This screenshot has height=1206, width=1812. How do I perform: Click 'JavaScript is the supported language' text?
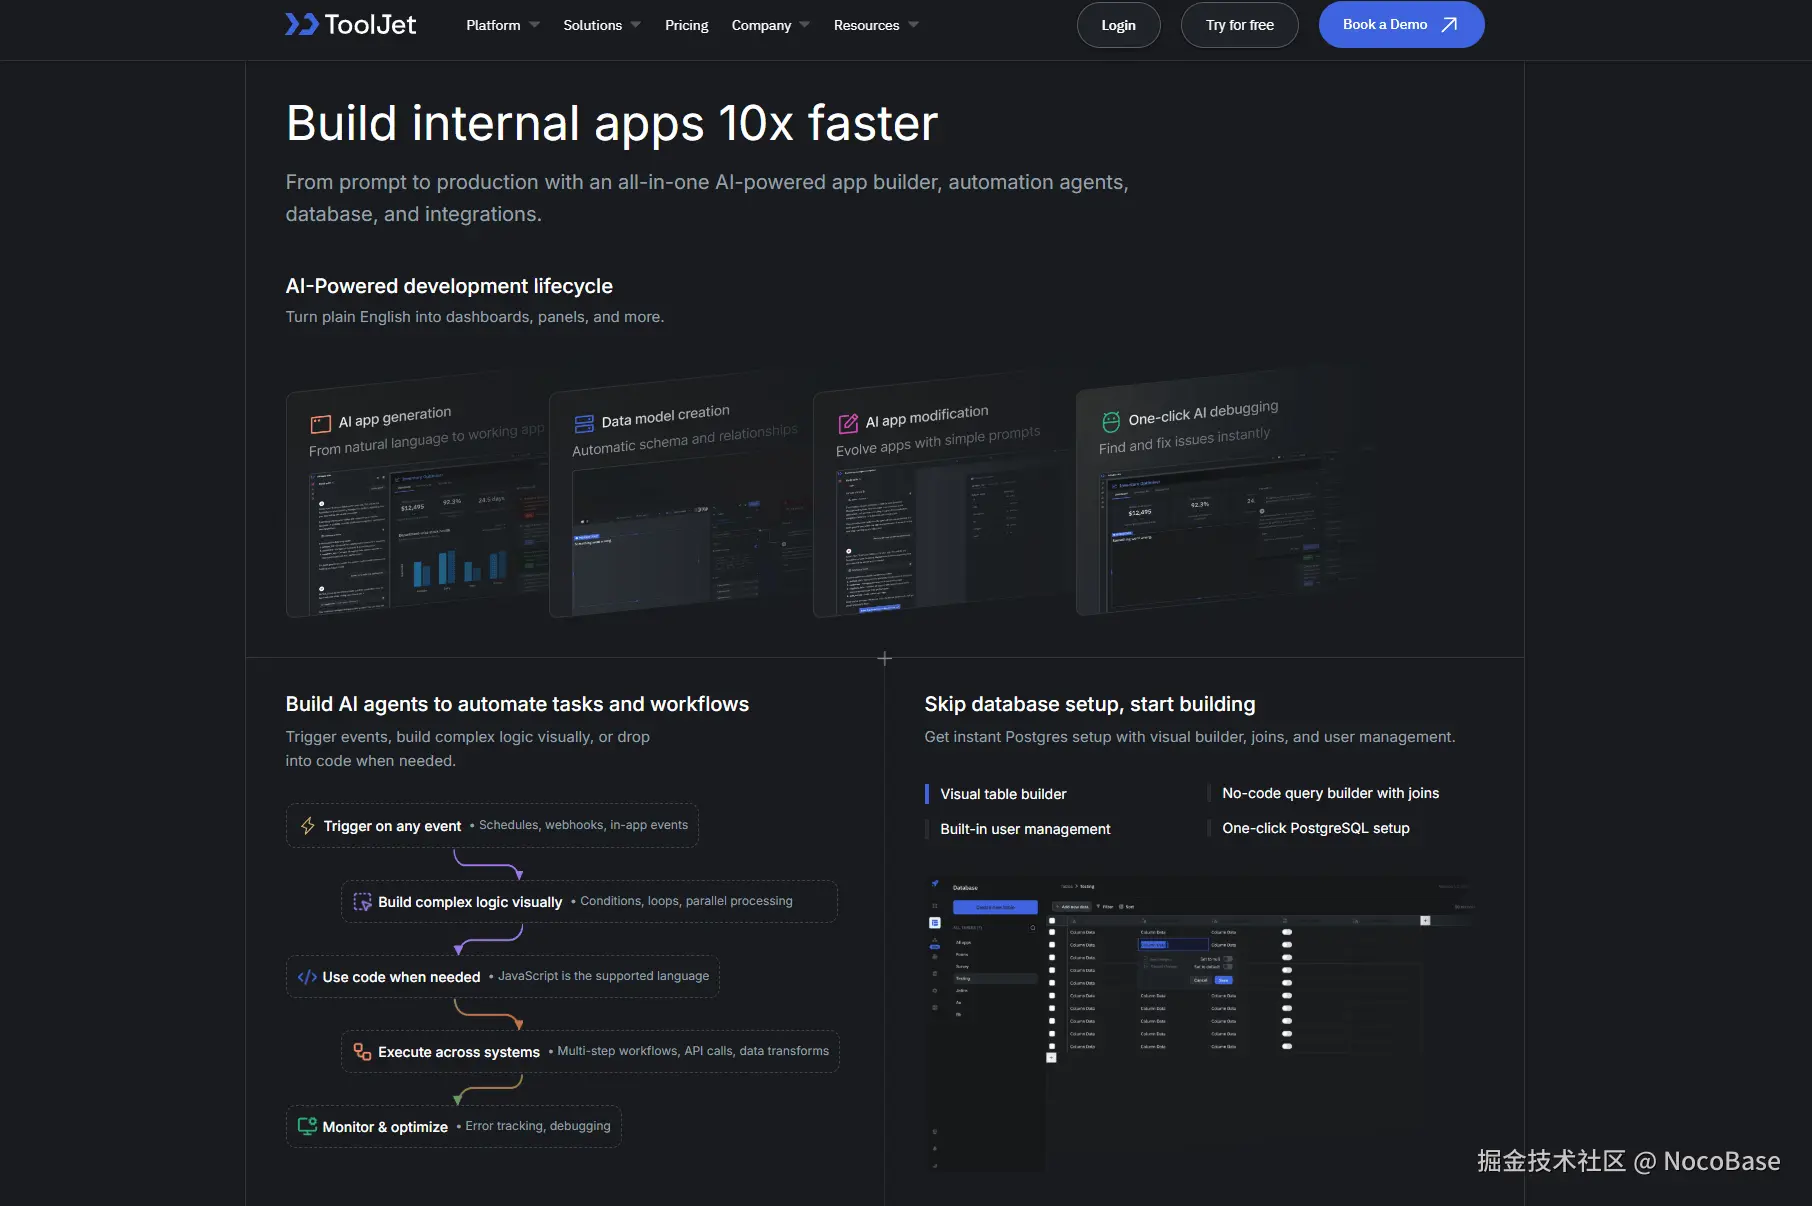point(603,976)
